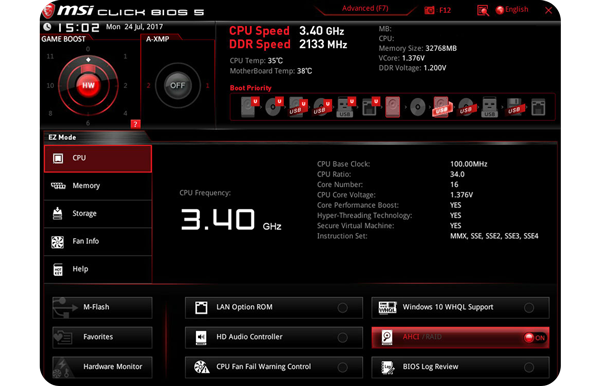Click the F12 screenshot camera icon
Viewport: 600px width, 386px height.
[x=429, y=11]
